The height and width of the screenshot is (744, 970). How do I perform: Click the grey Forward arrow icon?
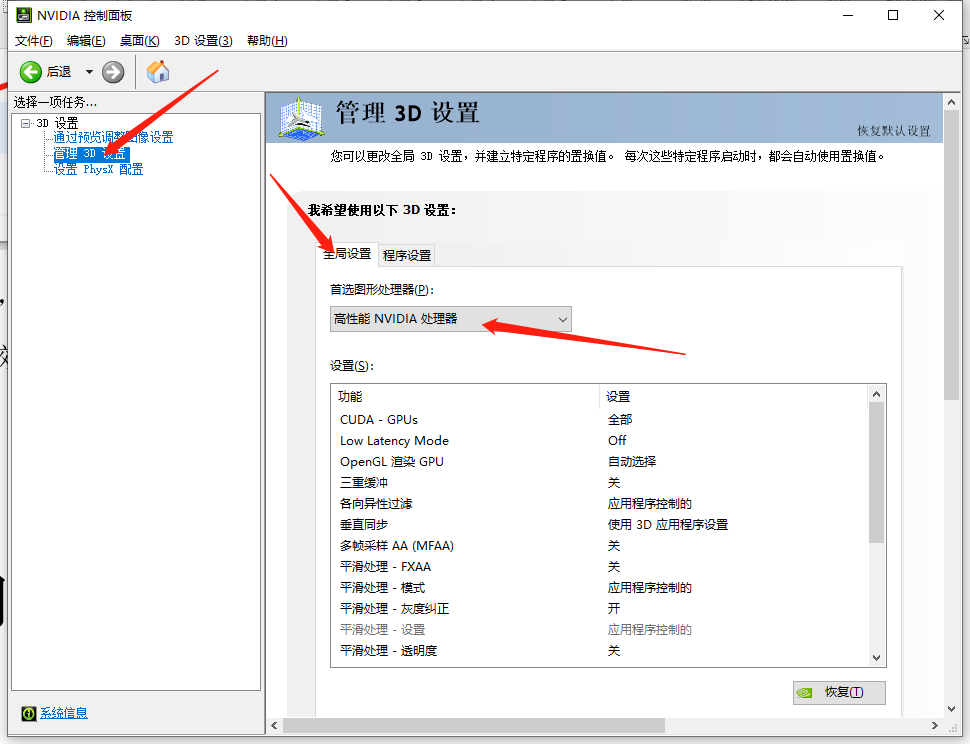click(113, 72)
